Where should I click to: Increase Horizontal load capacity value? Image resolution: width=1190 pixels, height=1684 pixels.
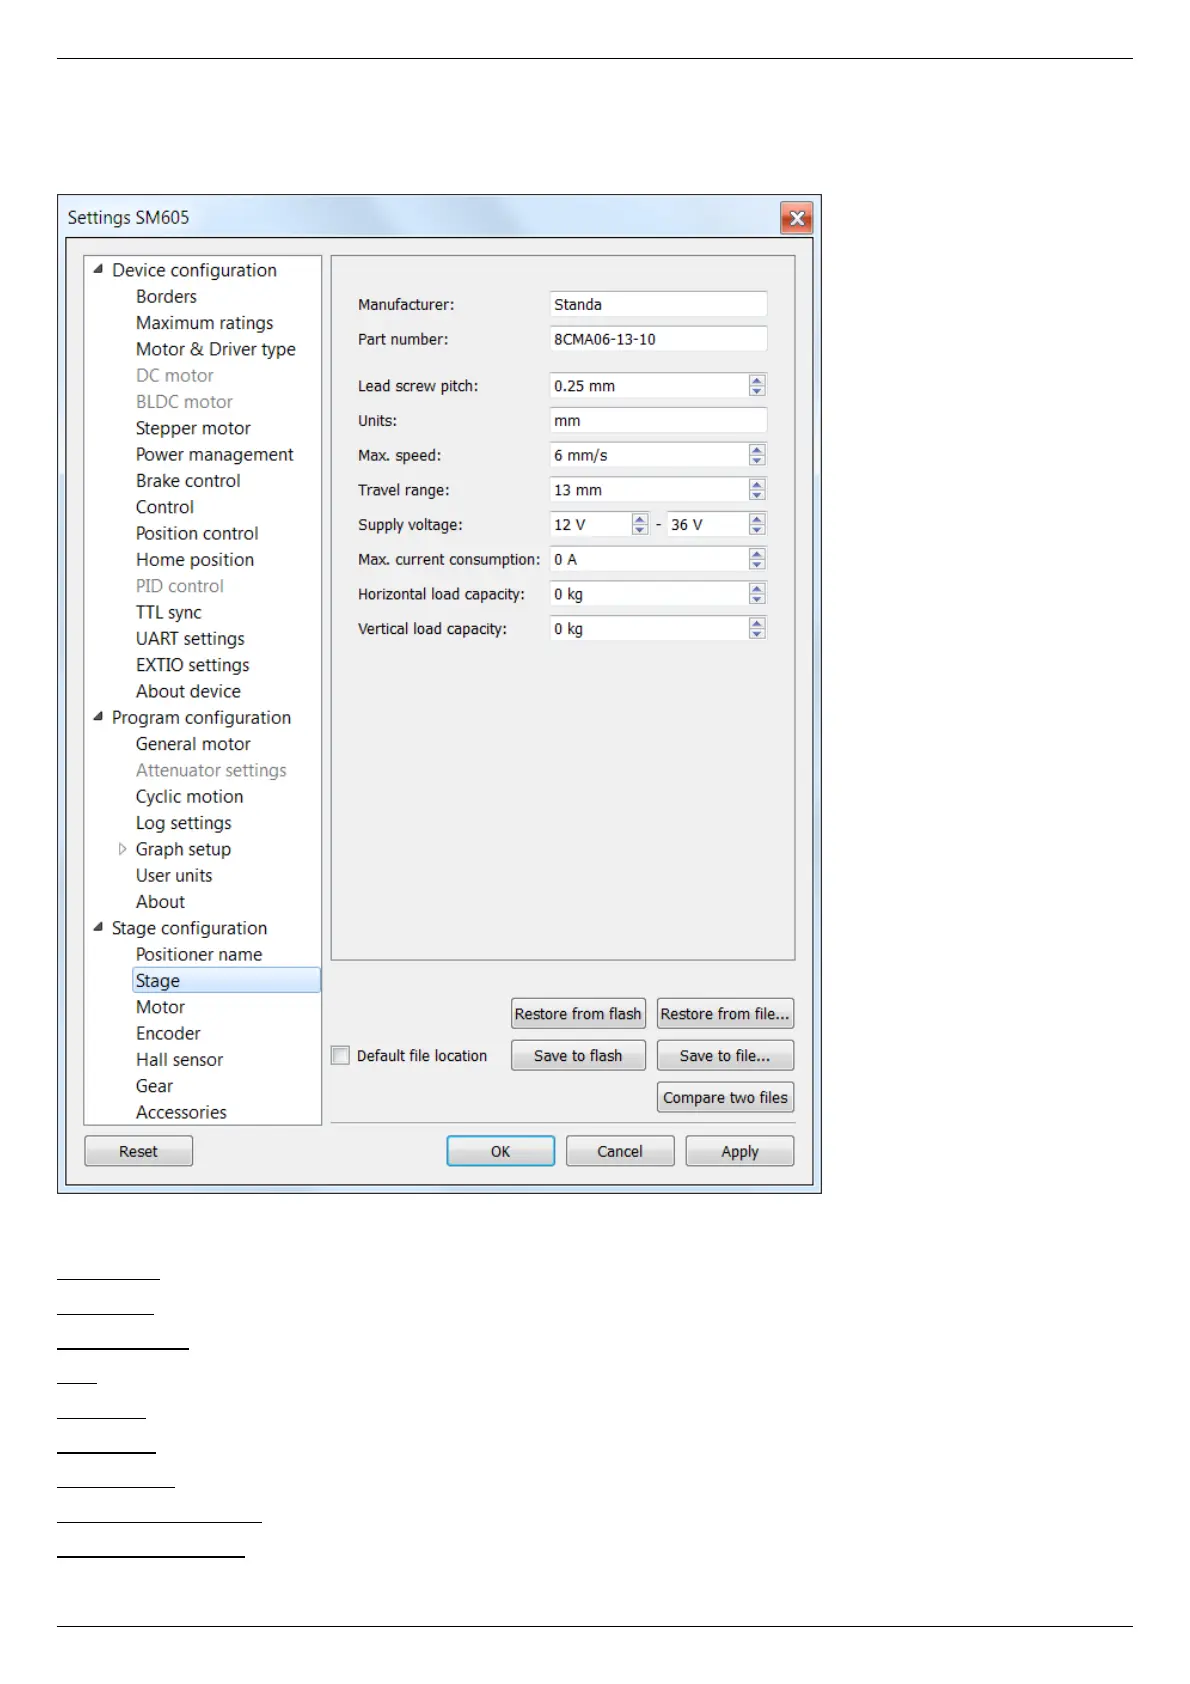tap(757, 588)
